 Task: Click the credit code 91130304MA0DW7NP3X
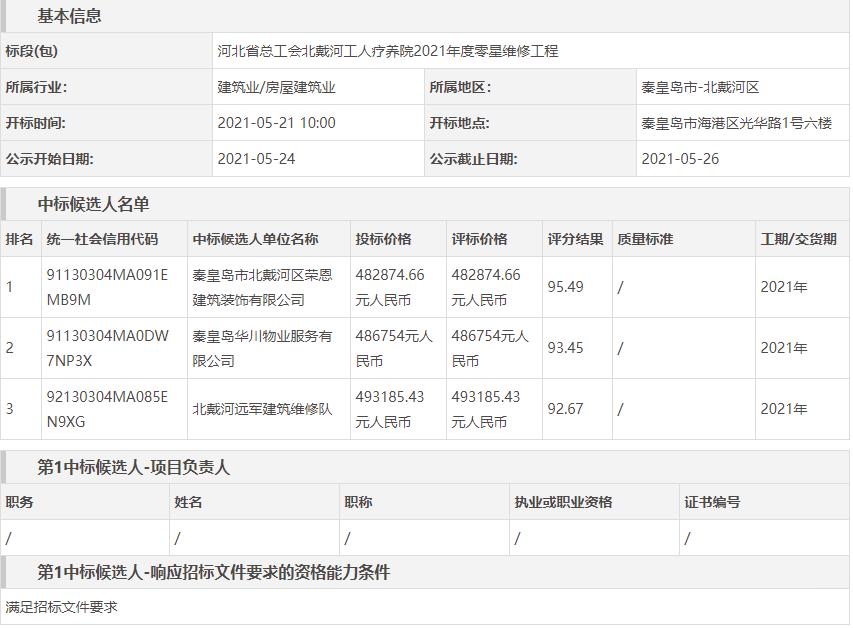pyautogui.click(x=94, y=348)
